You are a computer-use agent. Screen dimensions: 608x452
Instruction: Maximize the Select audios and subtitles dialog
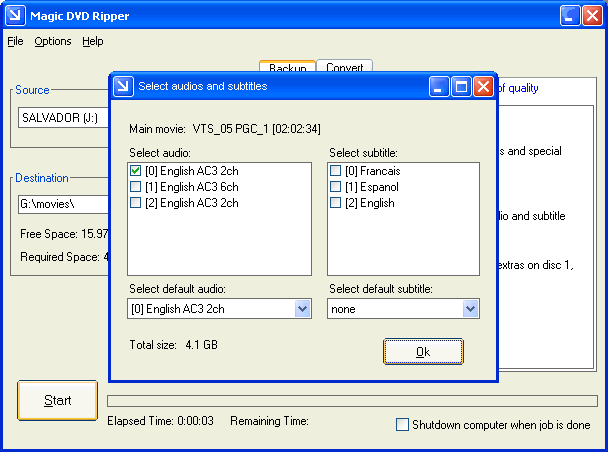(x=461, y=86)
